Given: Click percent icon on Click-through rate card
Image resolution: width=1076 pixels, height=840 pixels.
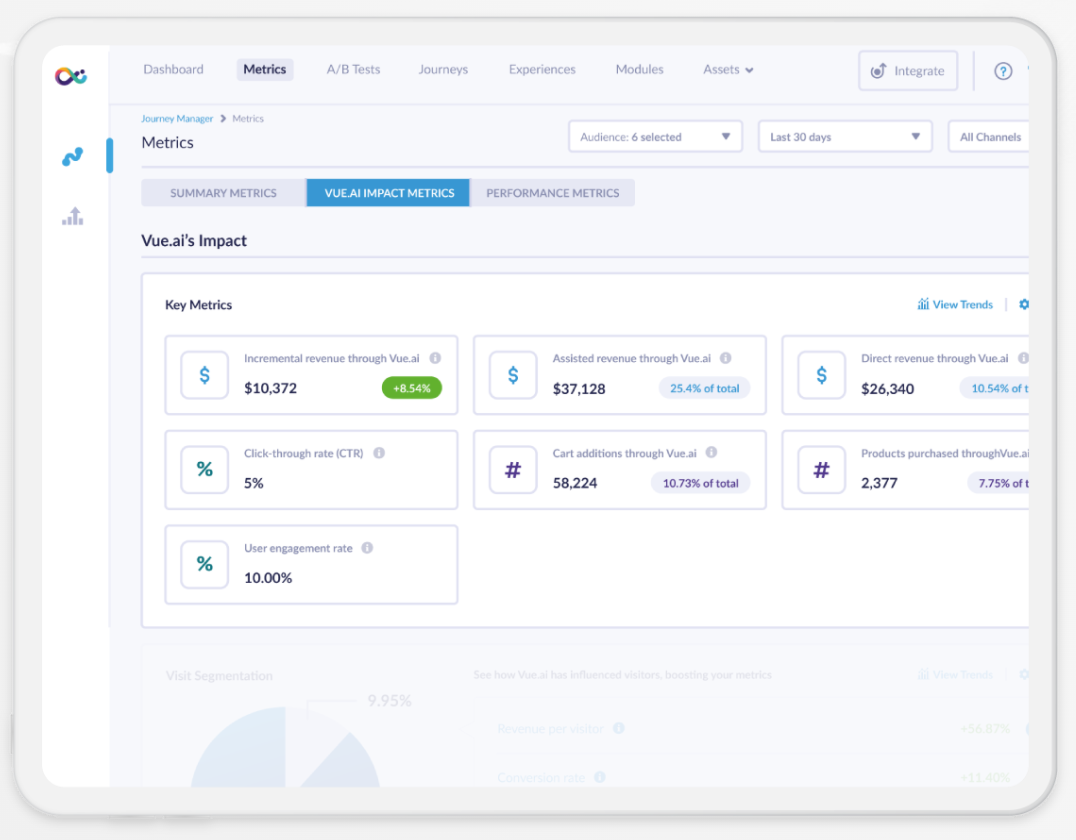Looking at the screenshot, I should 204,469.
